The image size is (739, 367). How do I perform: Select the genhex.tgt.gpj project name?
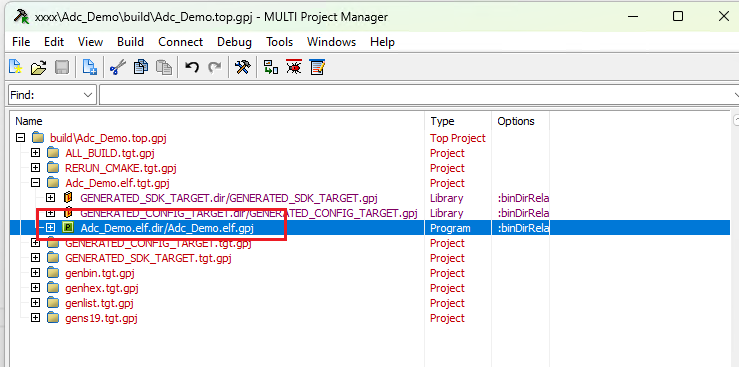tap(102, 288)
